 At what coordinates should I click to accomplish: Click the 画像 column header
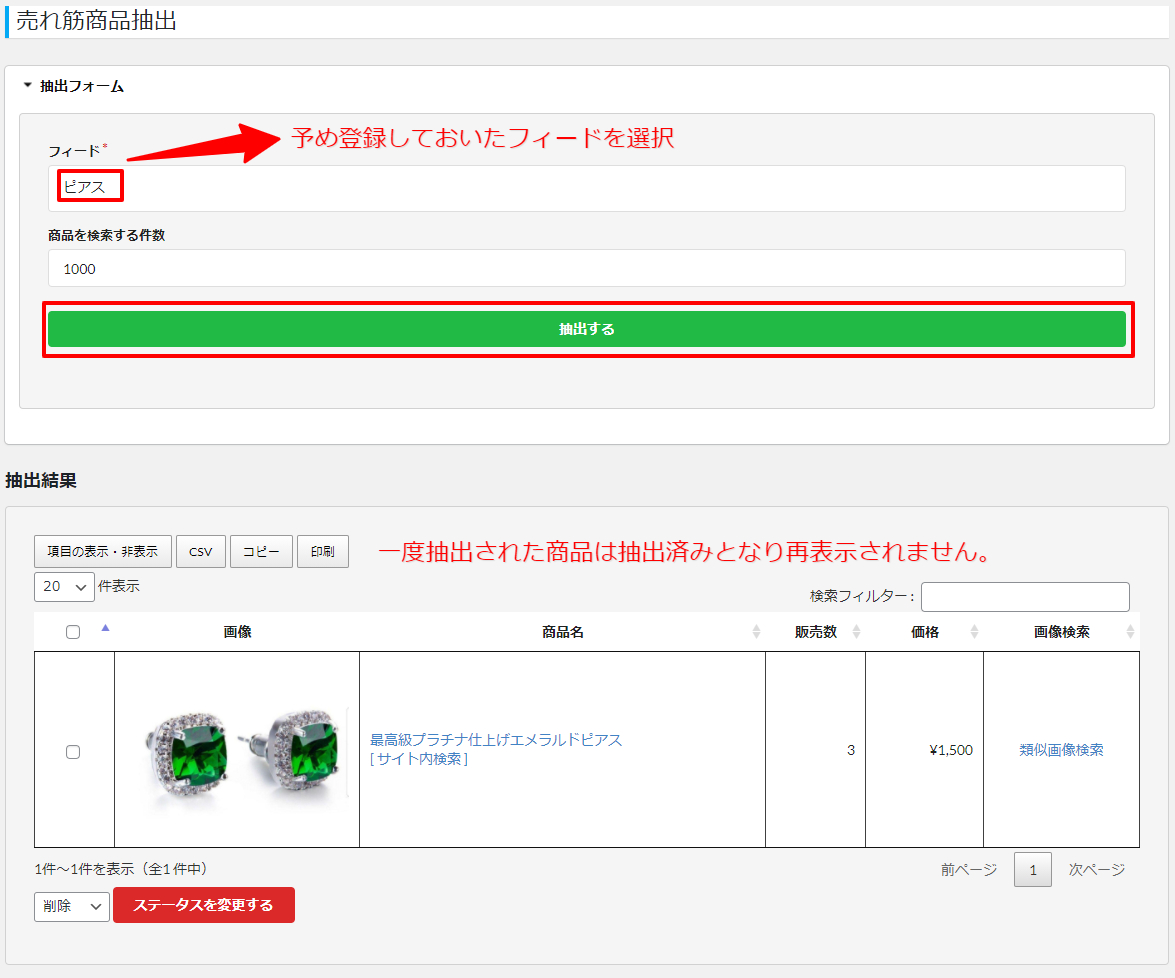click(x=238, y=632)
